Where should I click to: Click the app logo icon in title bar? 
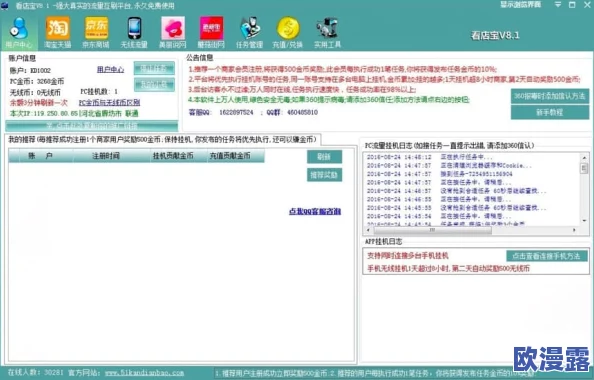click(x=5, y=5)
